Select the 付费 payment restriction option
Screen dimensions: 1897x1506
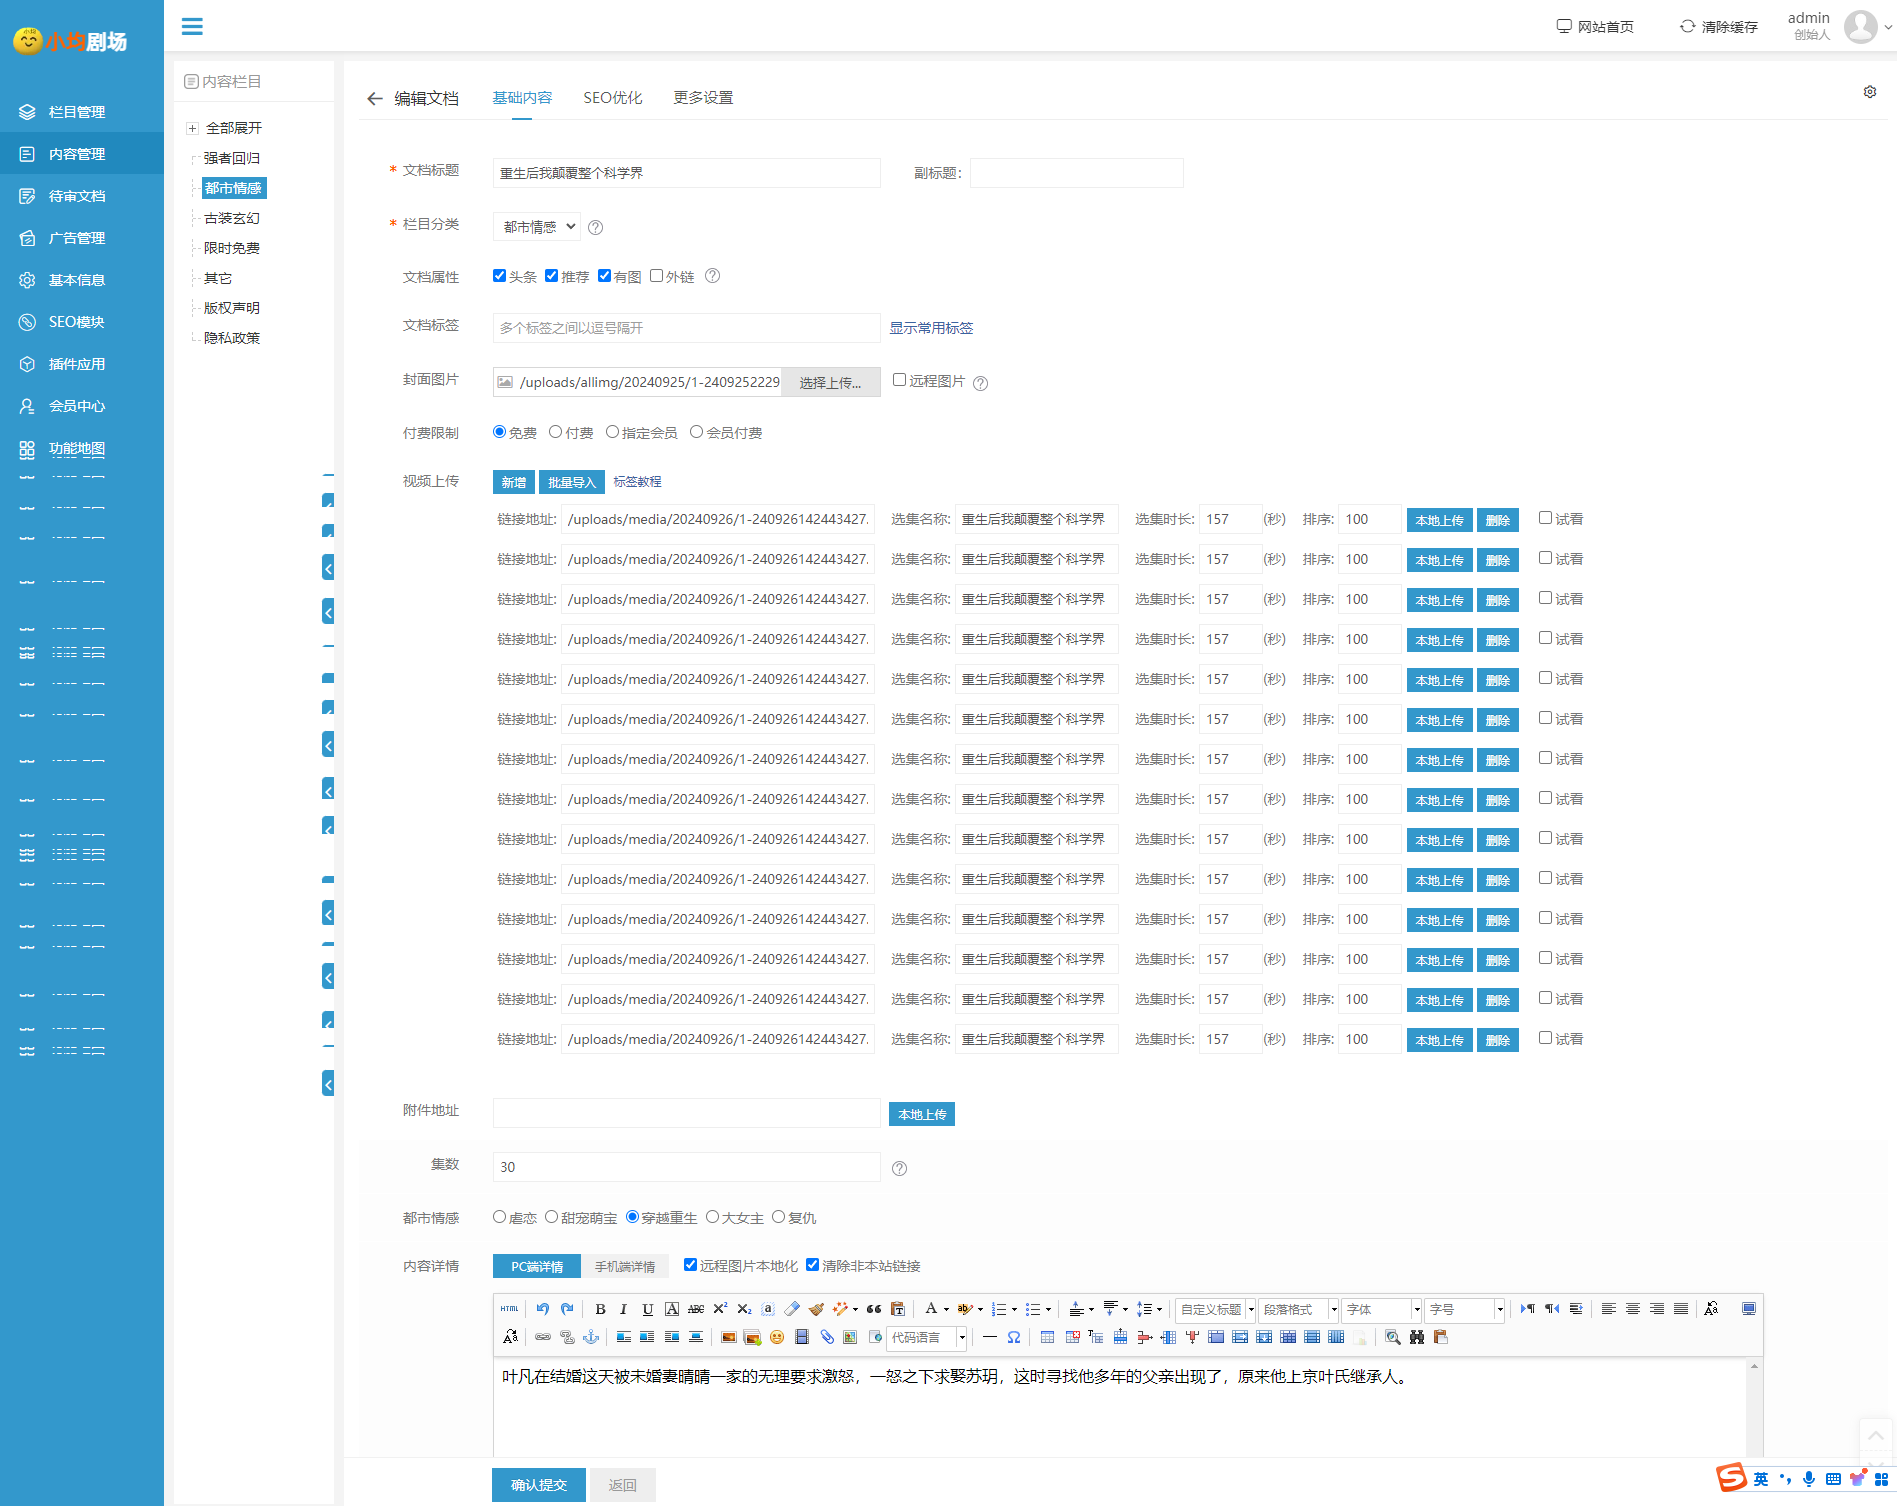point(555,432)
